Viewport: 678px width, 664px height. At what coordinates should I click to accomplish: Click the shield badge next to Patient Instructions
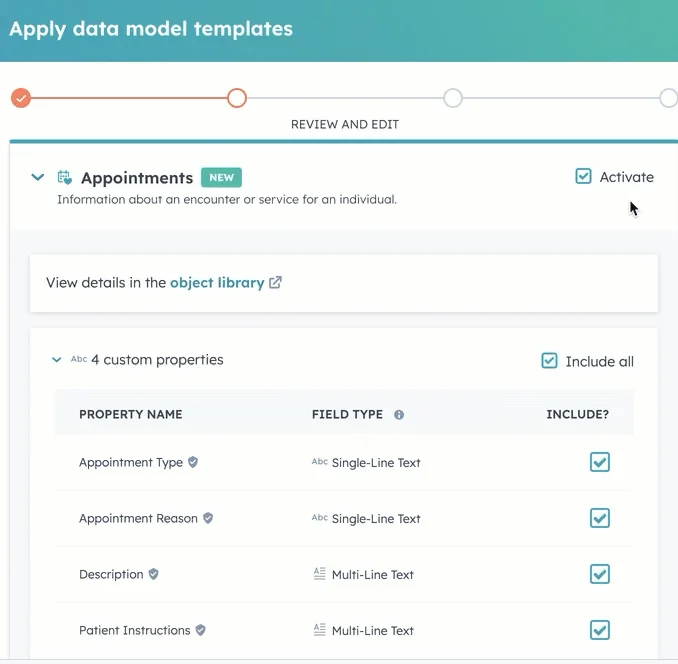coord(200,630)
